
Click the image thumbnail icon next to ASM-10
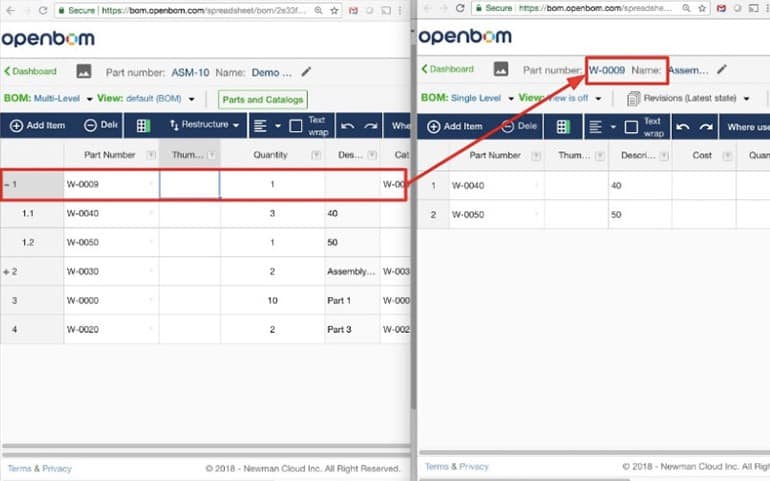click(84, 72)
